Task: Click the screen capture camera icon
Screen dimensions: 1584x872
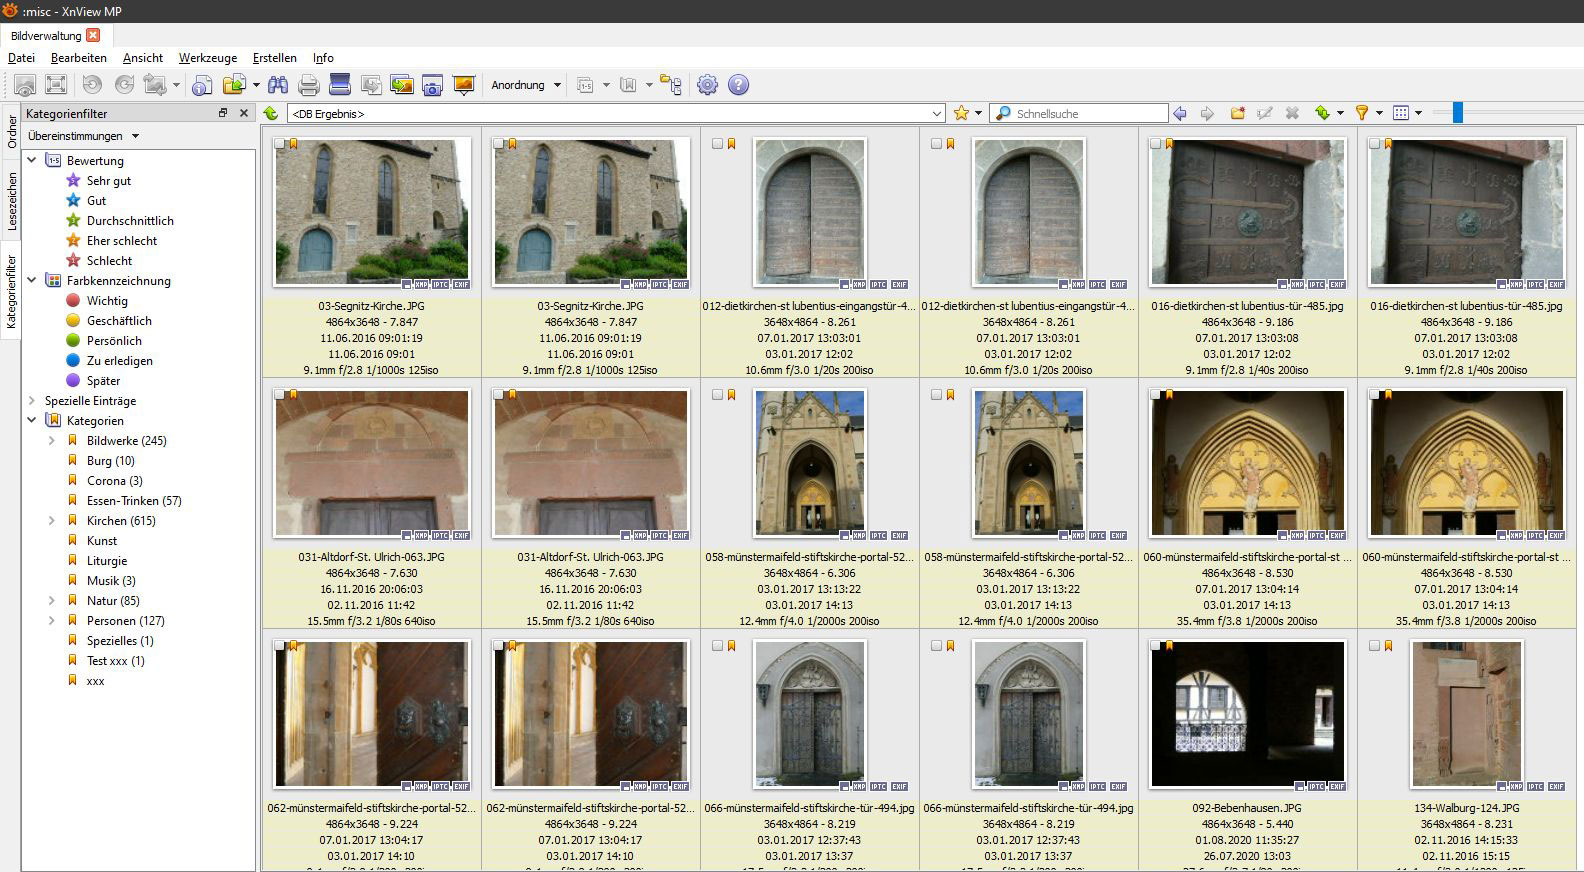Action: point(432,85)
